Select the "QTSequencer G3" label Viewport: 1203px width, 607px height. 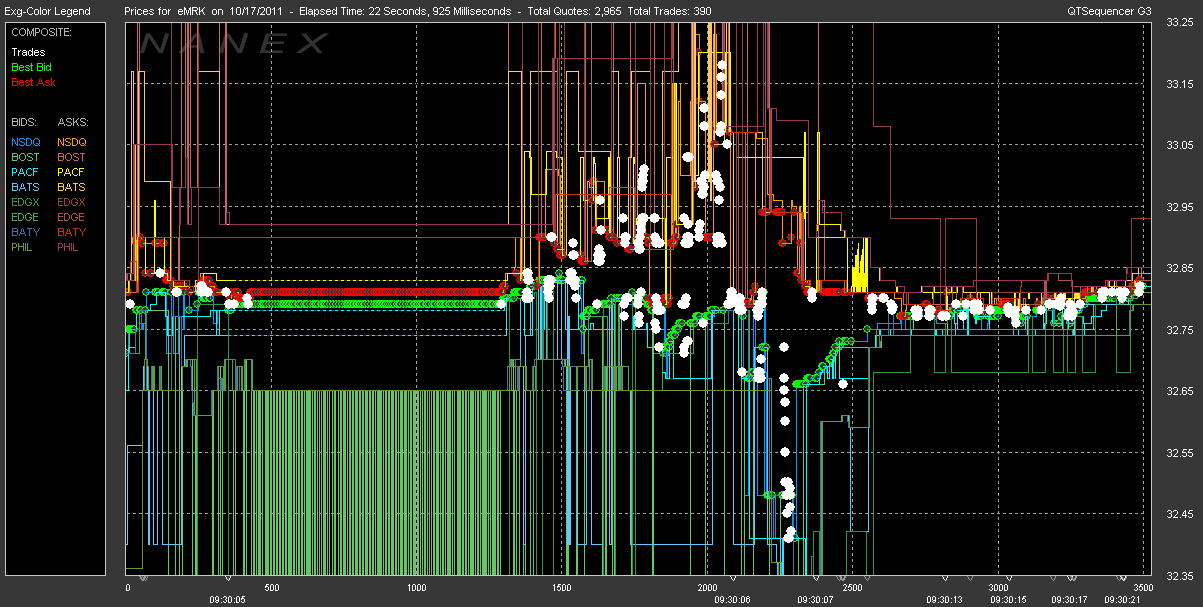(x=1107, y=11)
